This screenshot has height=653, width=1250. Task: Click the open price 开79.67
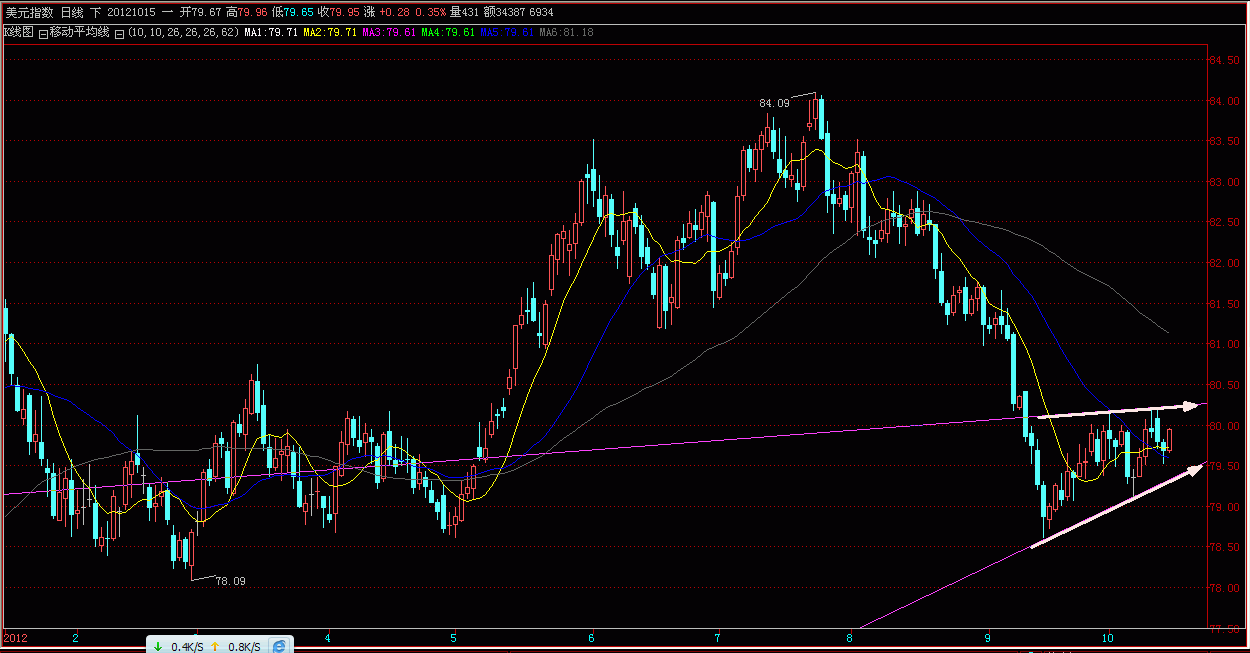pos(200,12)
